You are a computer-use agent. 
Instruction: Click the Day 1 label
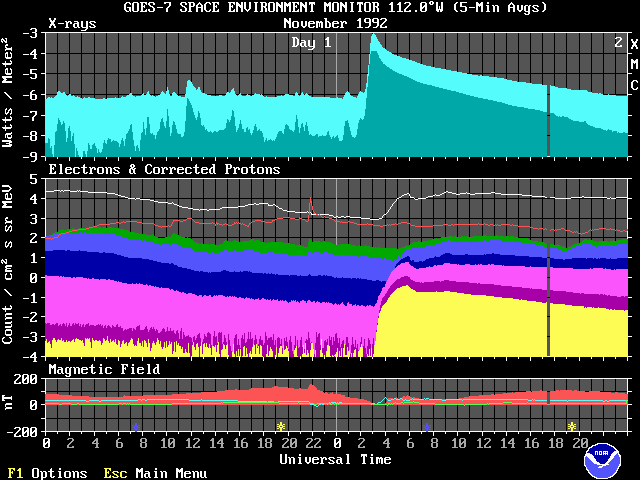(x=311, y=42)
